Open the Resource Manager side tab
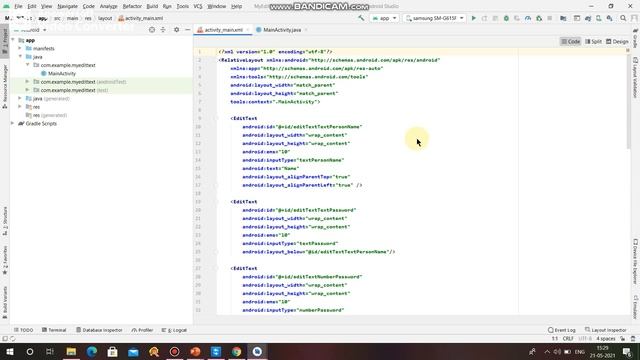The height and width of the screenshot is (360, 640). click(5, 87)
